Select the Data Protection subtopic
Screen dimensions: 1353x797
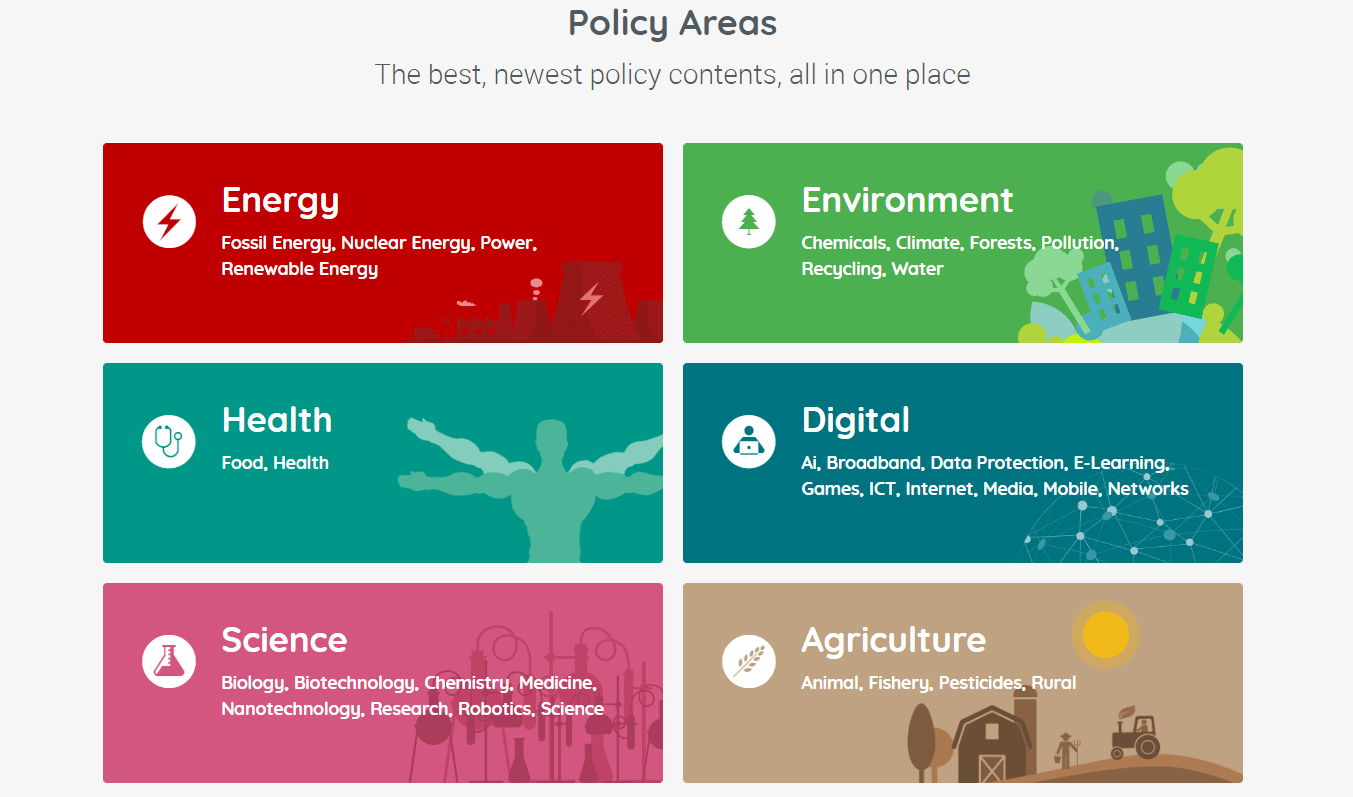(x=997, y=463)
